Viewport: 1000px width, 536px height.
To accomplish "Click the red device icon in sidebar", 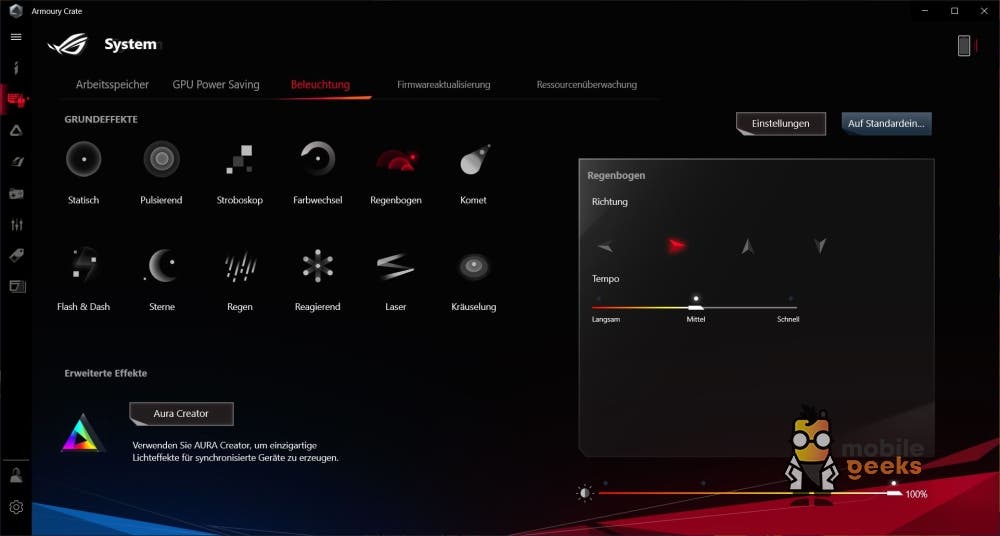I will pyautogui.click(x=17, y=100).
